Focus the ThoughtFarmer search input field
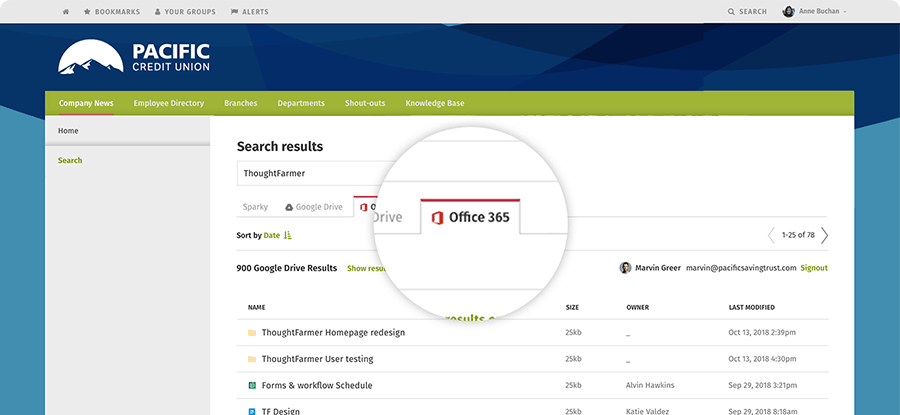900x415 pixels. [x=310, y=173]
